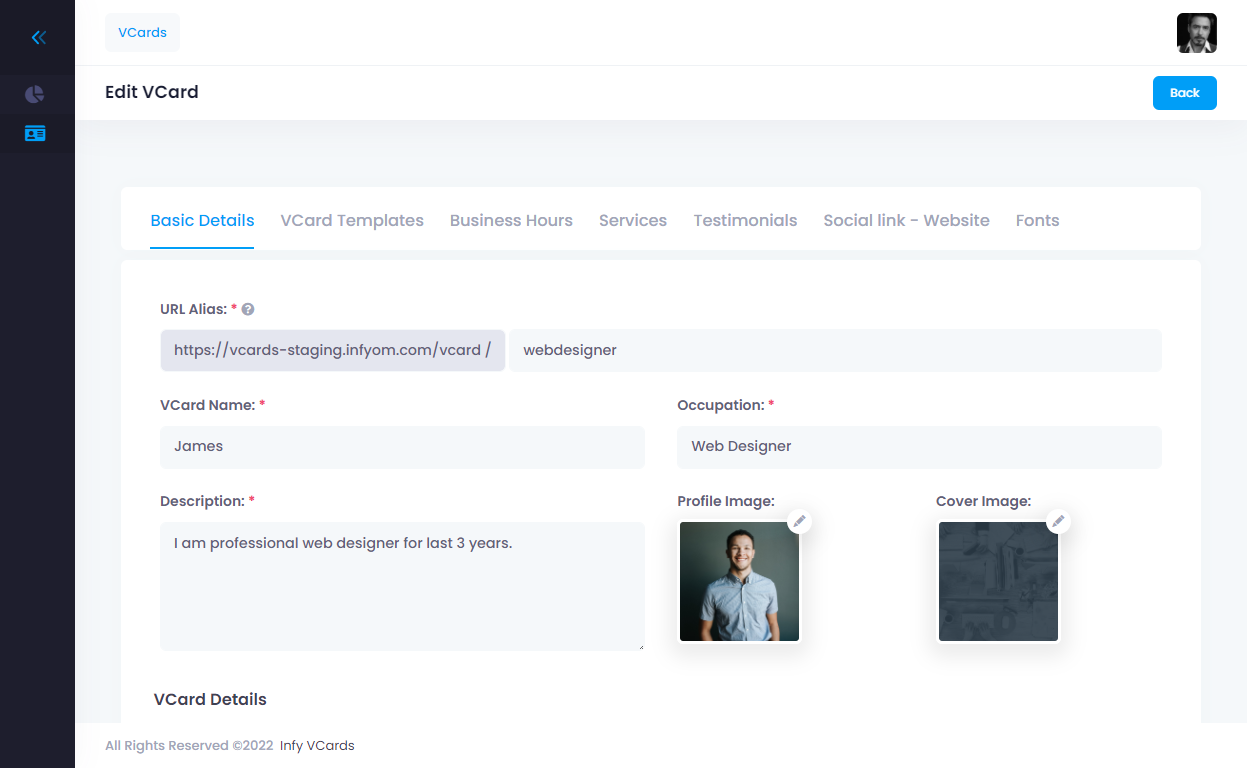Open the dashboard pie chart icon
Viewport: 1247px width, 768px height.
(x=35, y=94)
